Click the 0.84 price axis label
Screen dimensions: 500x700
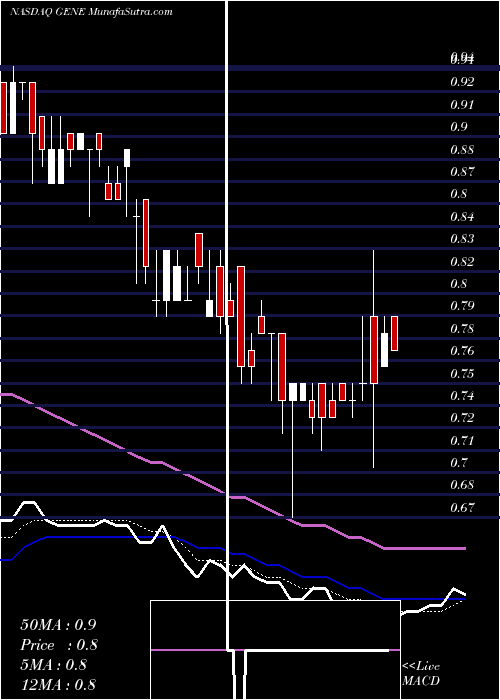coord(462,217)
